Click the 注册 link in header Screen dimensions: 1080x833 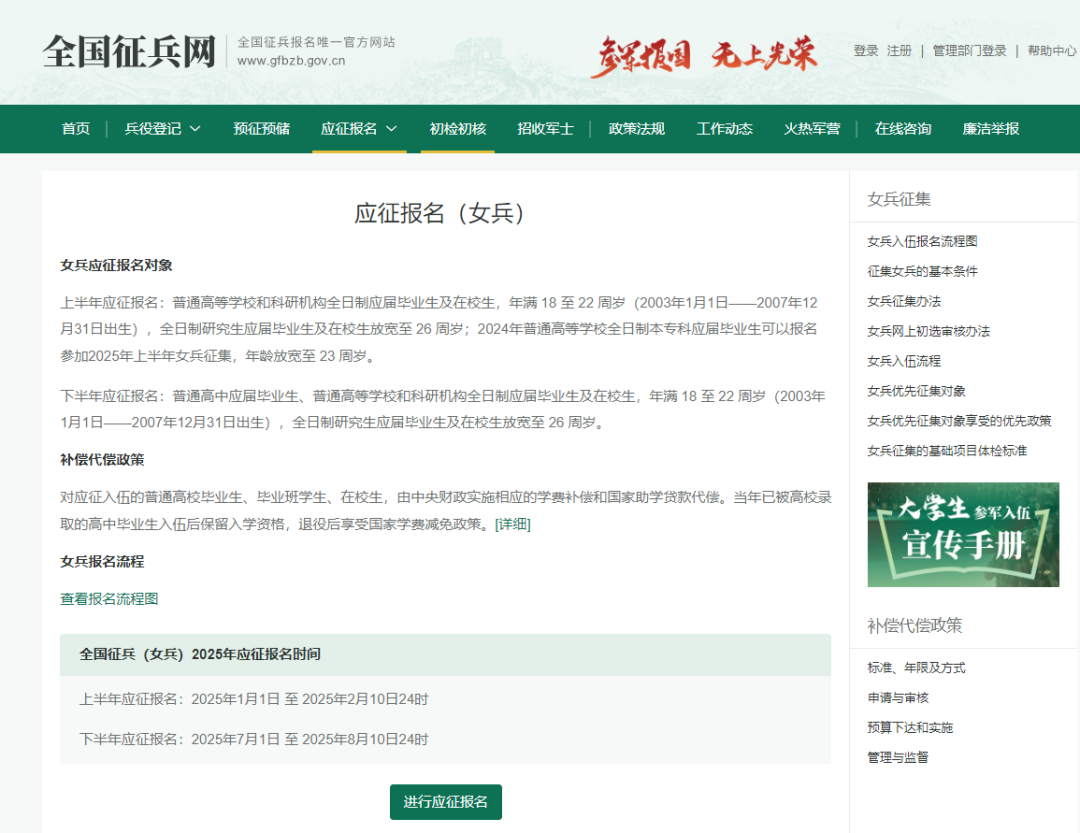(899, 51)
